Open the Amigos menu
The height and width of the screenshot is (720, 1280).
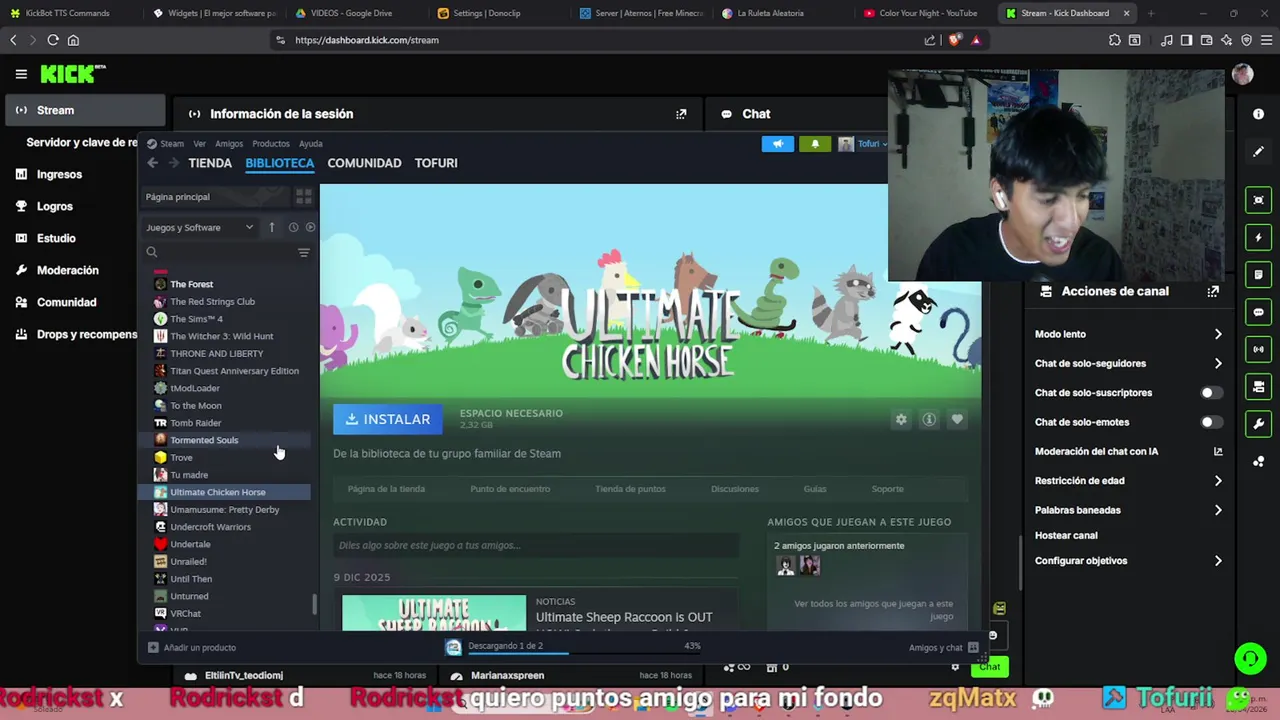229,144
